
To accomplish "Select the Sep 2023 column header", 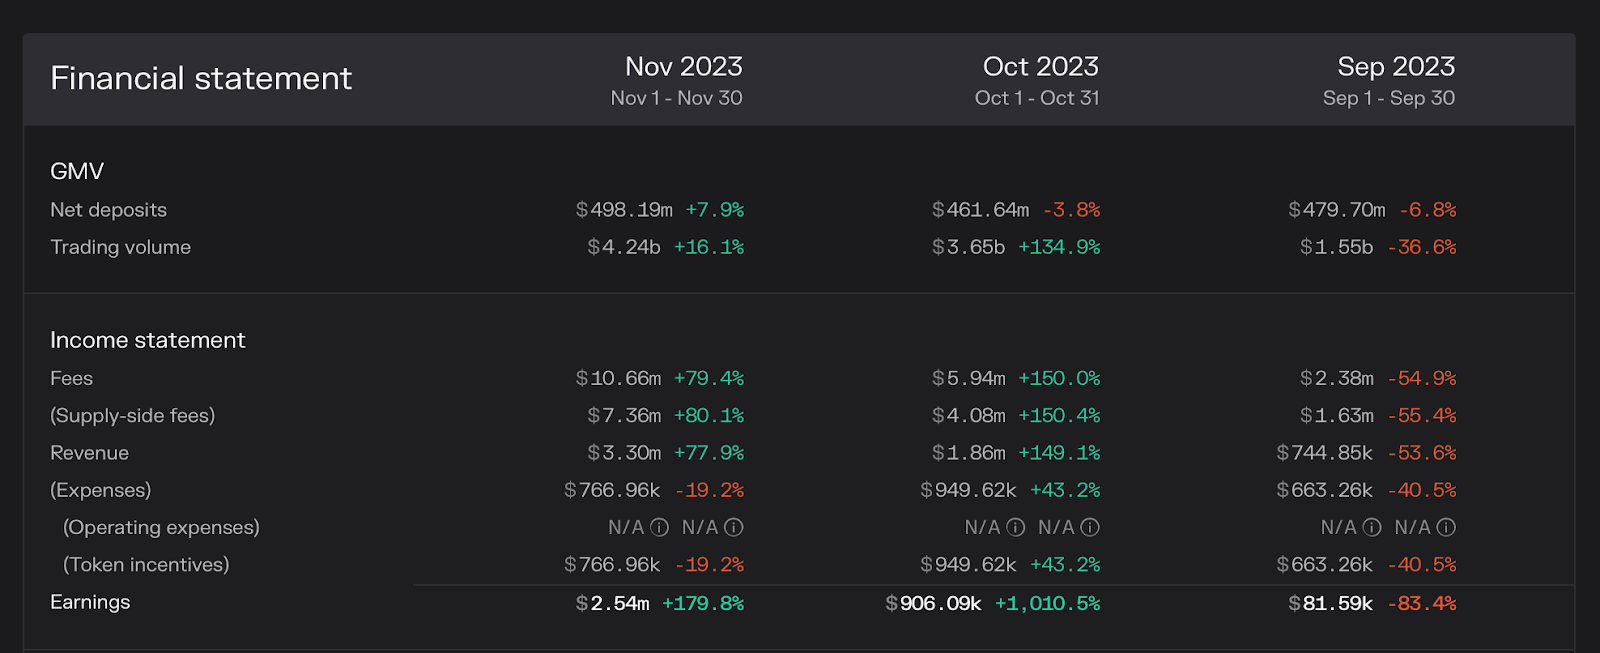I will tap(1396, 67).
